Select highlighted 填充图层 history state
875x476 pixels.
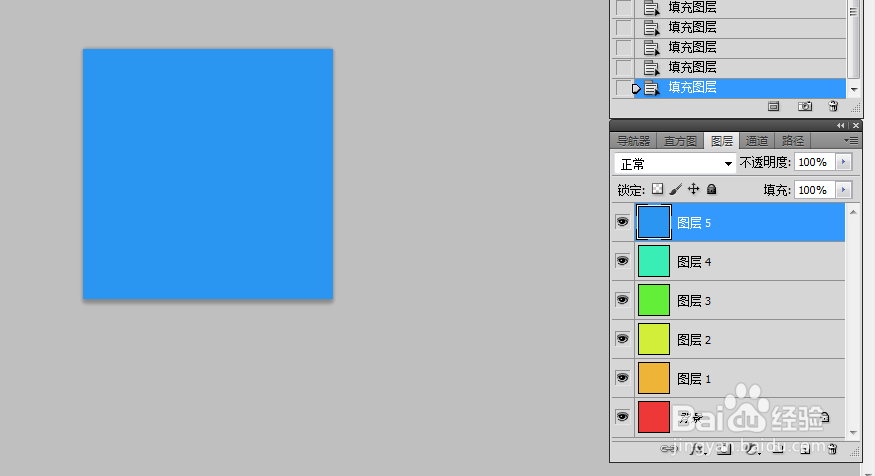point(740,88)
